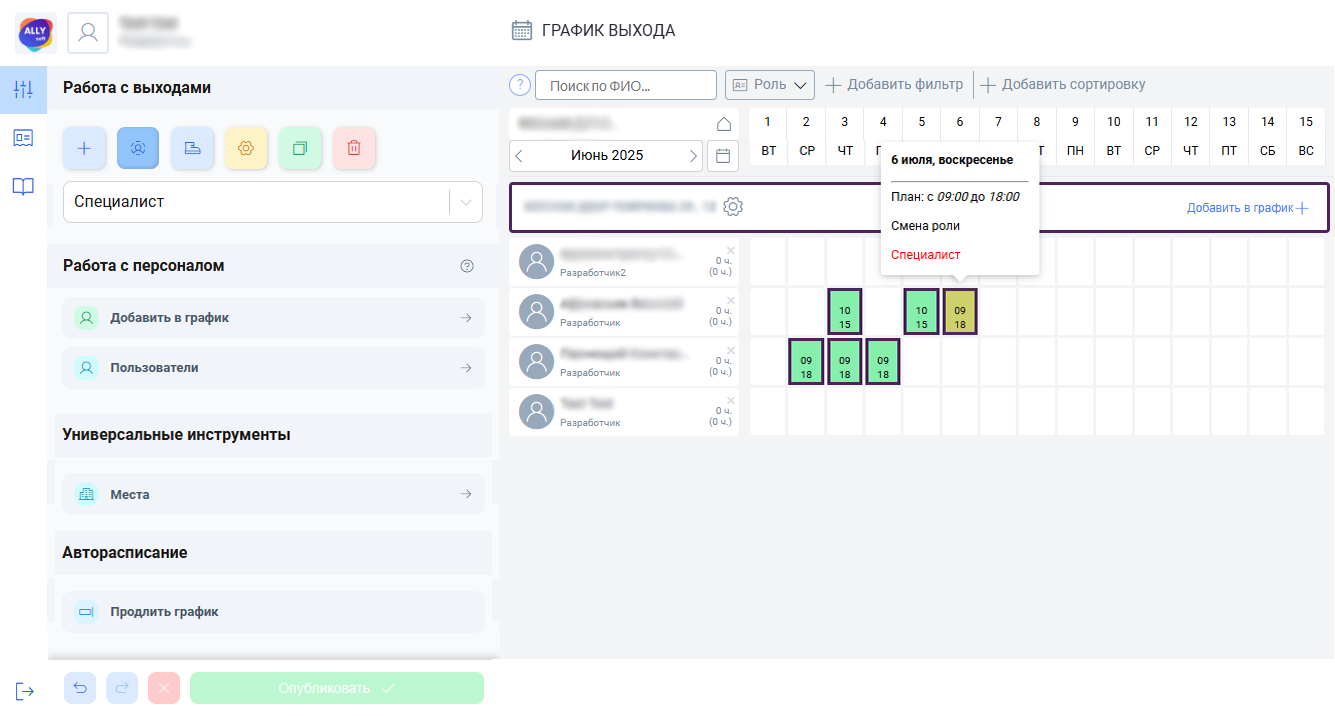
Task: Click Добавить сортировку
Action: pyautogui.click(x=1063, y=85)
